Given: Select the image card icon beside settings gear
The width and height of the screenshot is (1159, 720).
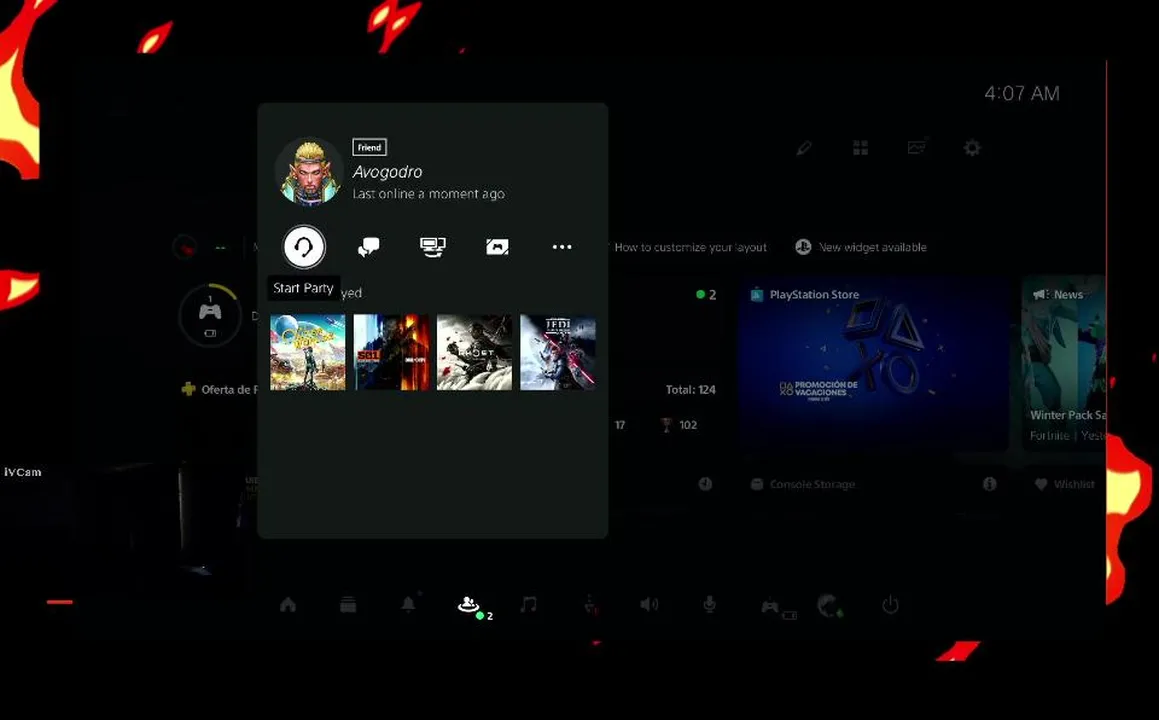Looking at the screenshot, I should (917, 147).
